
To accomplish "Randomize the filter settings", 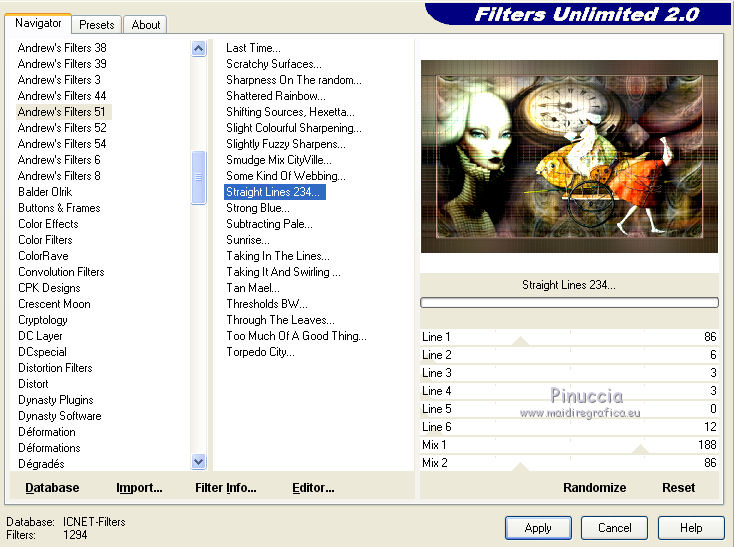I will (595, 488).
